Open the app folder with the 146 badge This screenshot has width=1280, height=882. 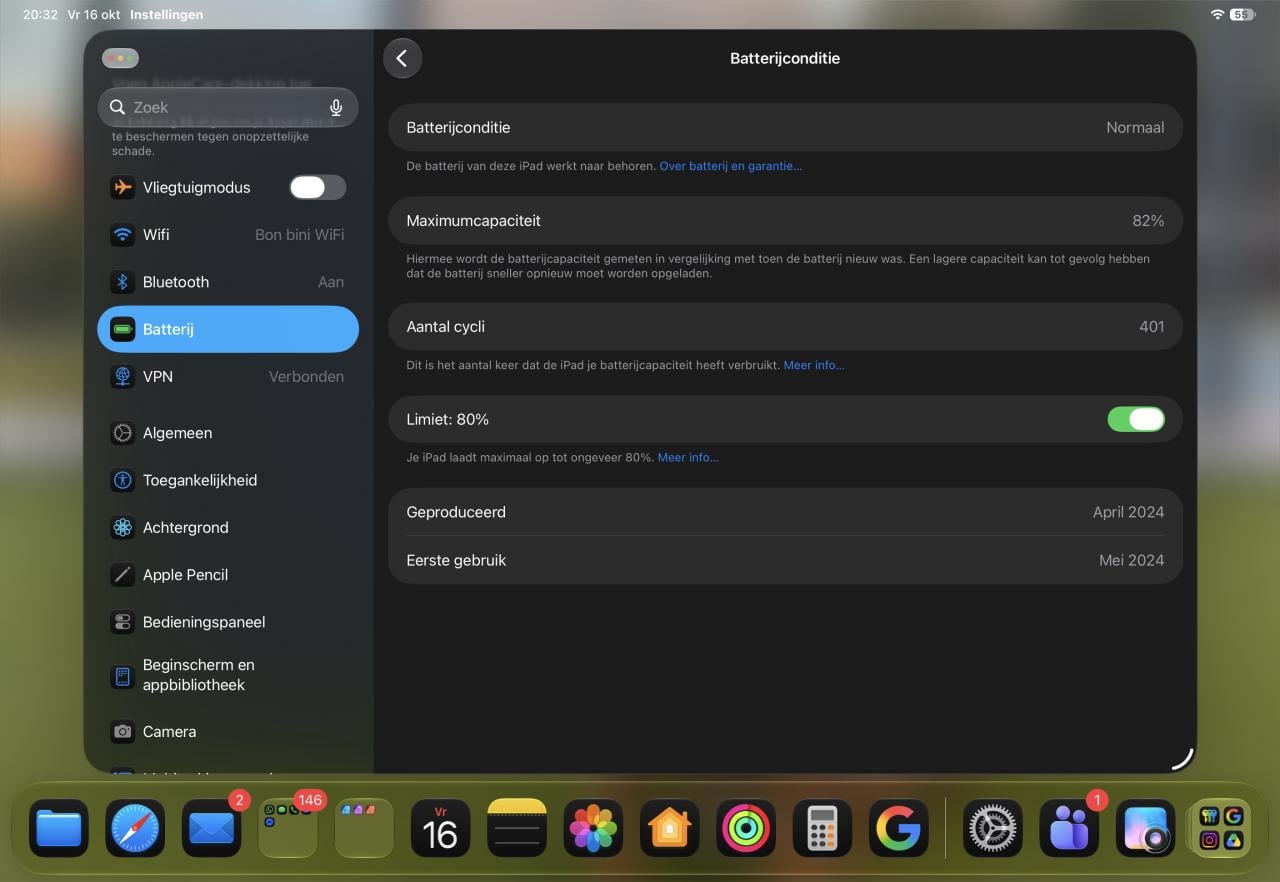(288, 828)
